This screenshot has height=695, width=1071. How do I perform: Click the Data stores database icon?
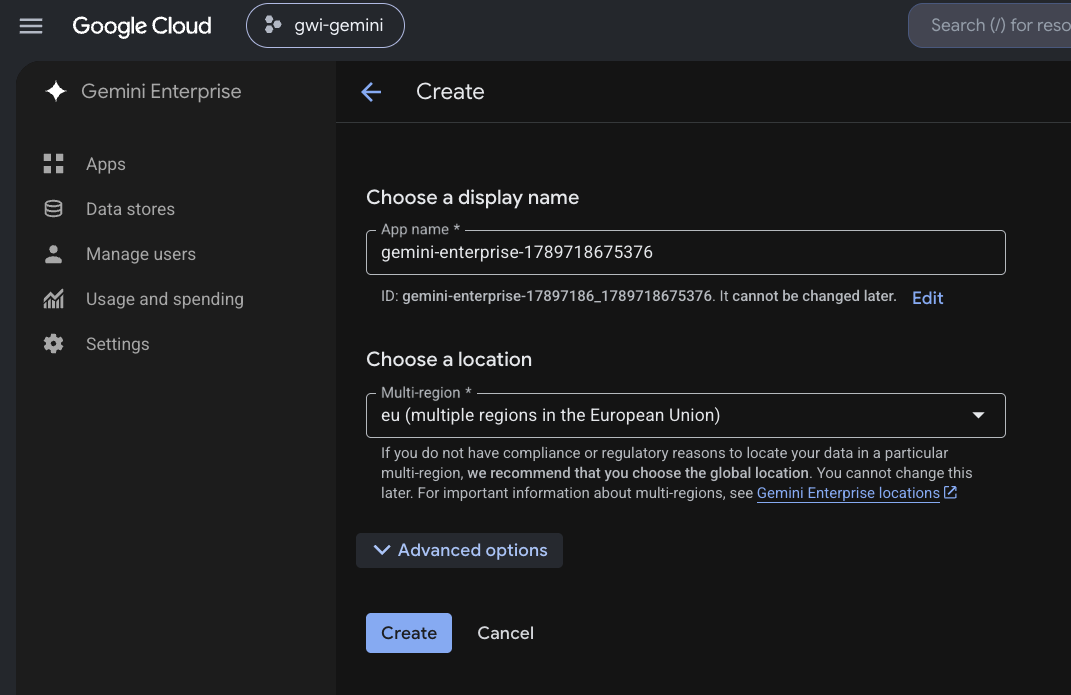[53, 209]
